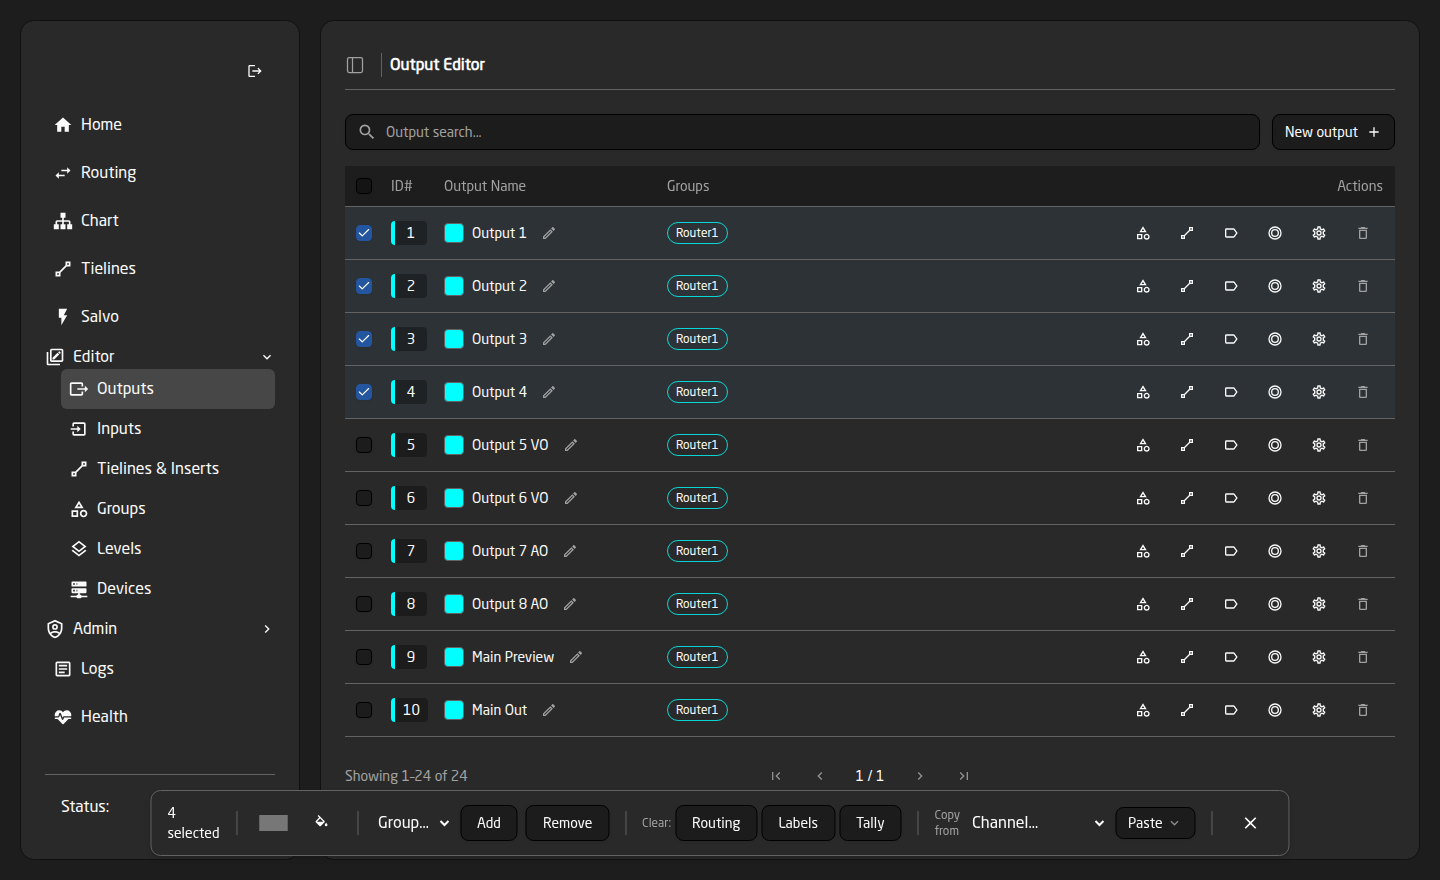Open group icon for Output 7 AO
1440x880 pixels.
[1143, 551]
